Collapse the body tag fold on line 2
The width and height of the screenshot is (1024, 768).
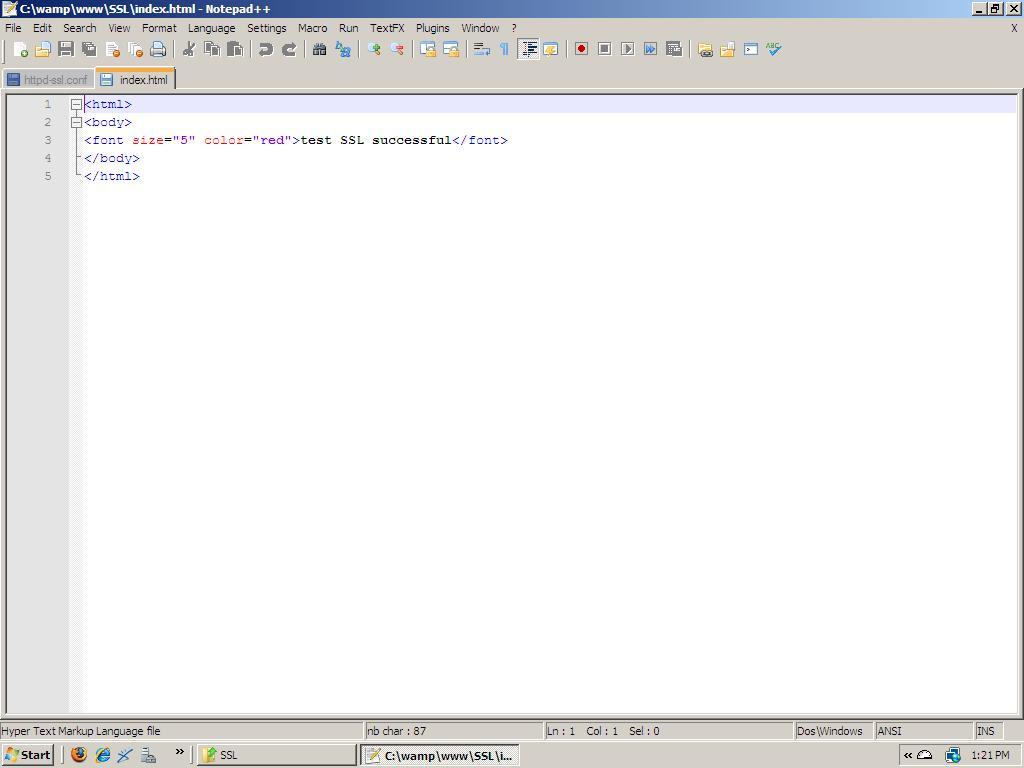(76, 122)
